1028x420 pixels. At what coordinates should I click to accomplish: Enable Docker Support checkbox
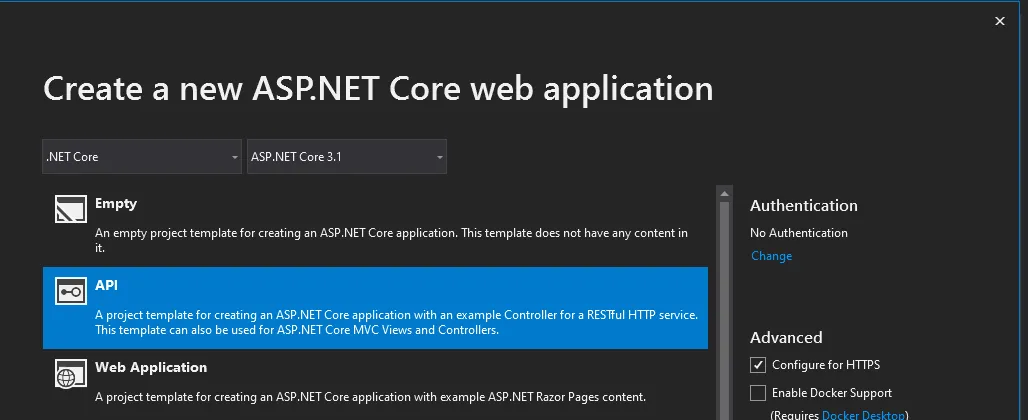[758, 393]
